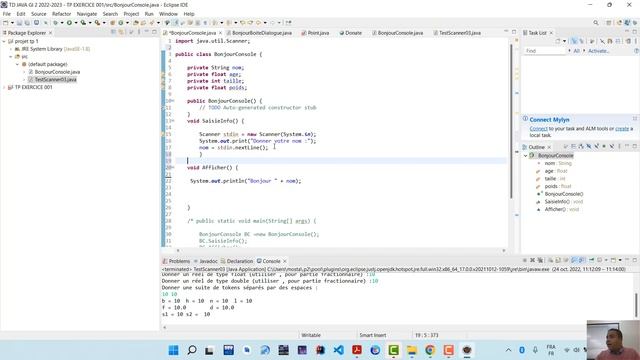
Task: Click the Open Perspective icon at top right
Action: click(x=609, y=22)
